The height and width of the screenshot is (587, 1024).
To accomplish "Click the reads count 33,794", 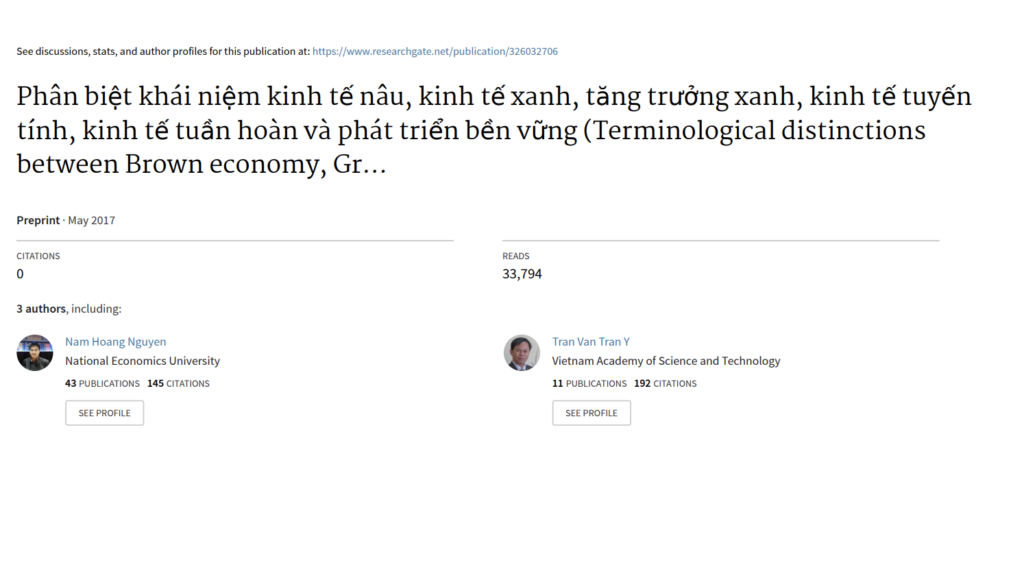I will point(522,274).
